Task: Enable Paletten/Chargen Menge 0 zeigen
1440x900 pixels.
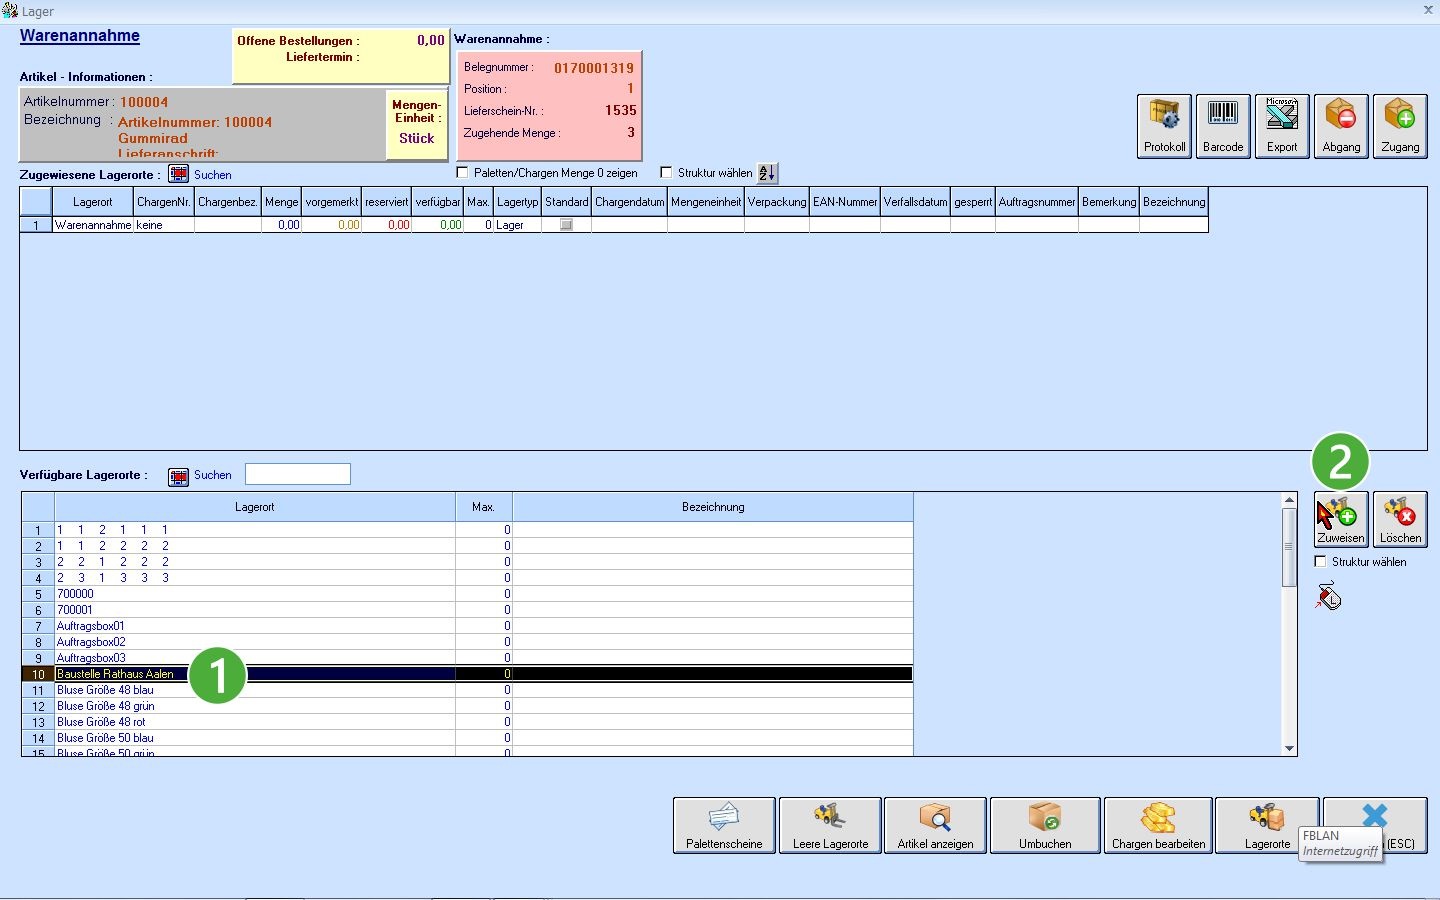Action: [462, 173]
